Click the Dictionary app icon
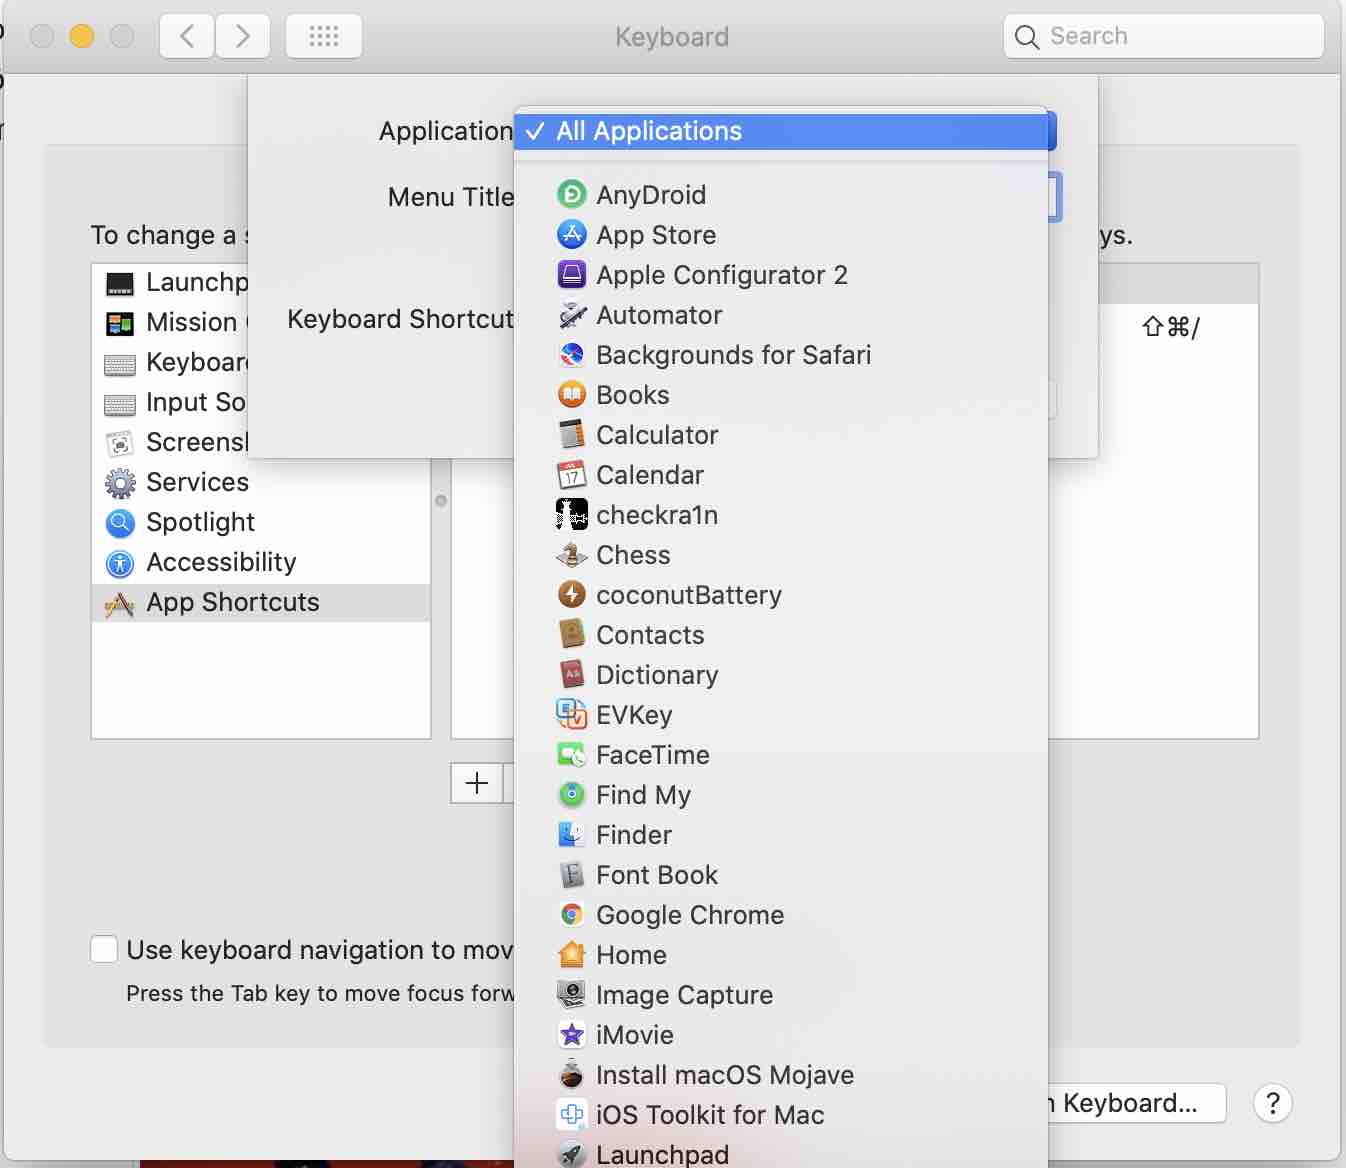The height and width of the screenshot is (1168, 1346). click(x=571, y=675)
